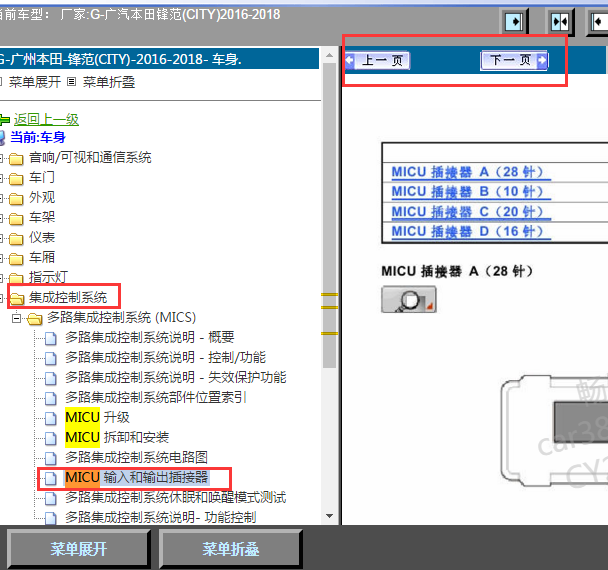
Task: Click the top 菜单展开 text option
Action: 35,82
